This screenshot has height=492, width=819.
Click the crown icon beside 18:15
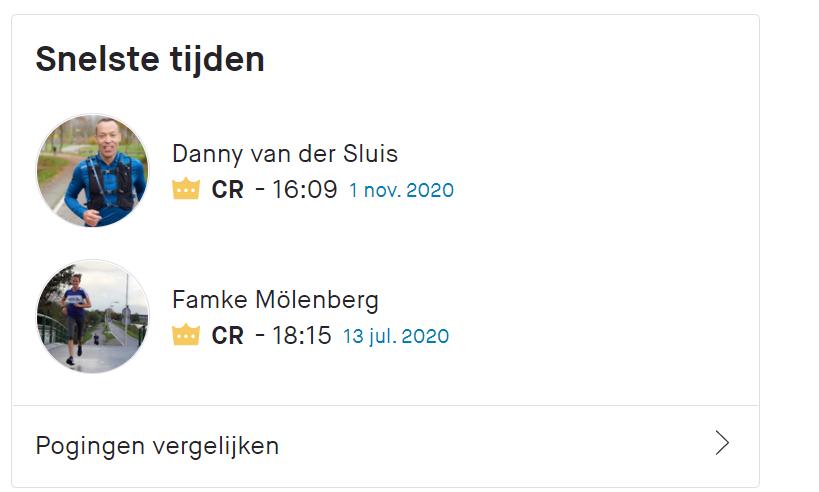pyautogui.click(x=186, y=335)
